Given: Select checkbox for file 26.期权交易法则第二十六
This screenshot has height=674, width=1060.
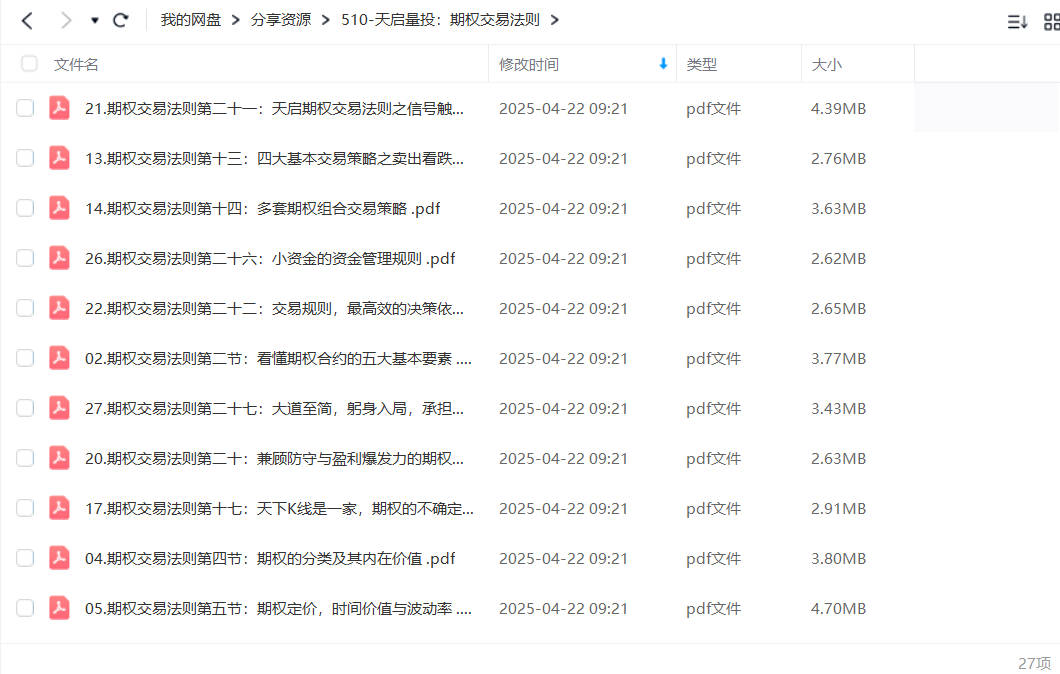Looking at the screenshot, I should coord(25,258).
